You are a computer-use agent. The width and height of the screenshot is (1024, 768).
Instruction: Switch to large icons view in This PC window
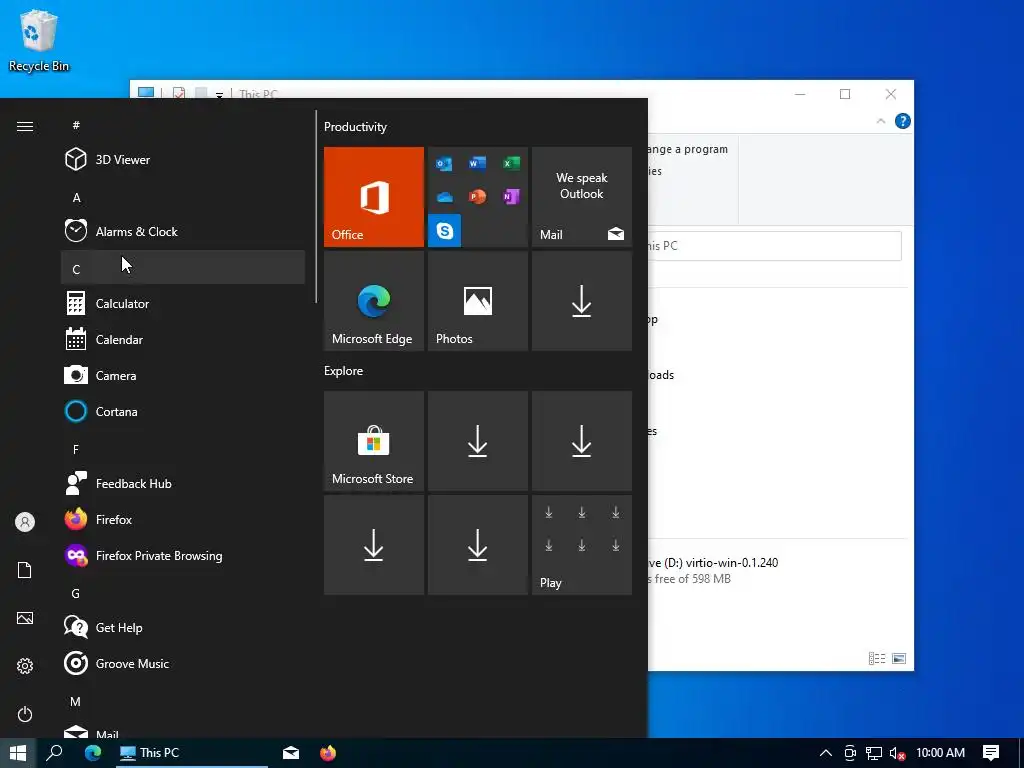(899, 658)
